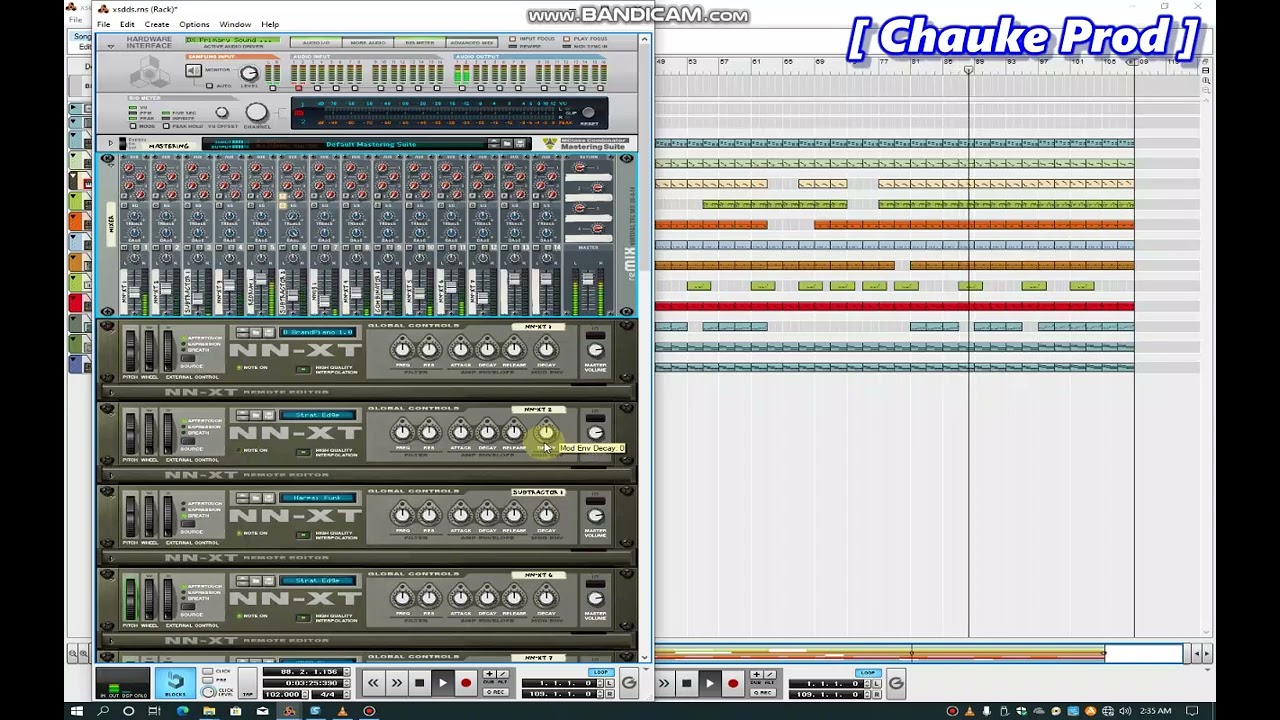Viewport: 1280px width, 720px height.
Task: Click the More Audio button
Action: tap(368, 43)
